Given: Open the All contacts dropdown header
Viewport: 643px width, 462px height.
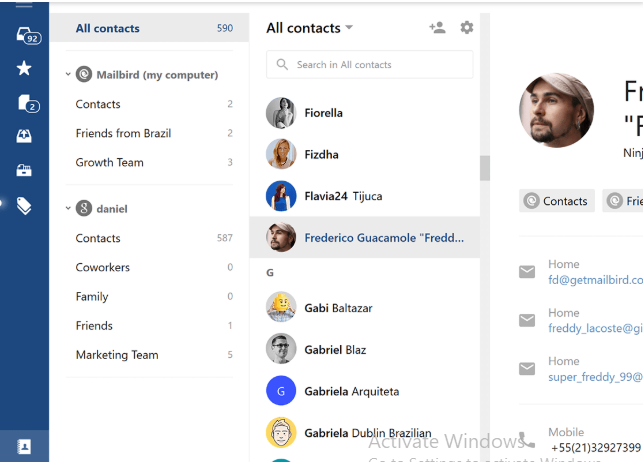Looking at the screenshot, I should pos(309,28).
